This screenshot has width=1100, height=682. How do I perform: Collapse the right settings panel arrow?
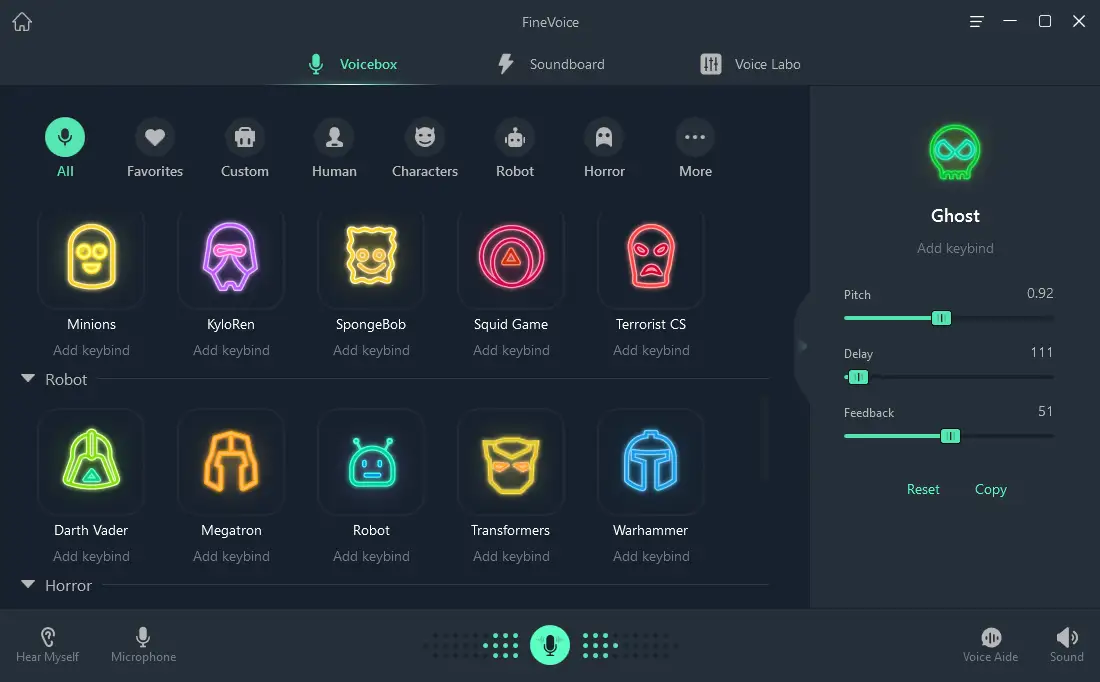point(802,346)
